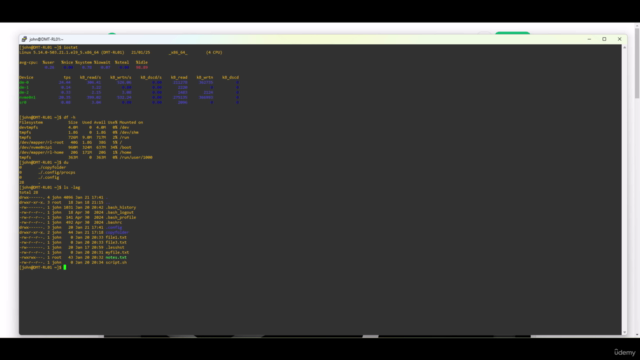Viewport: 640px width, 360px height.
Task: Click '/dev/mapper/rl-root' filesystem entry
Action: [41, 142]
